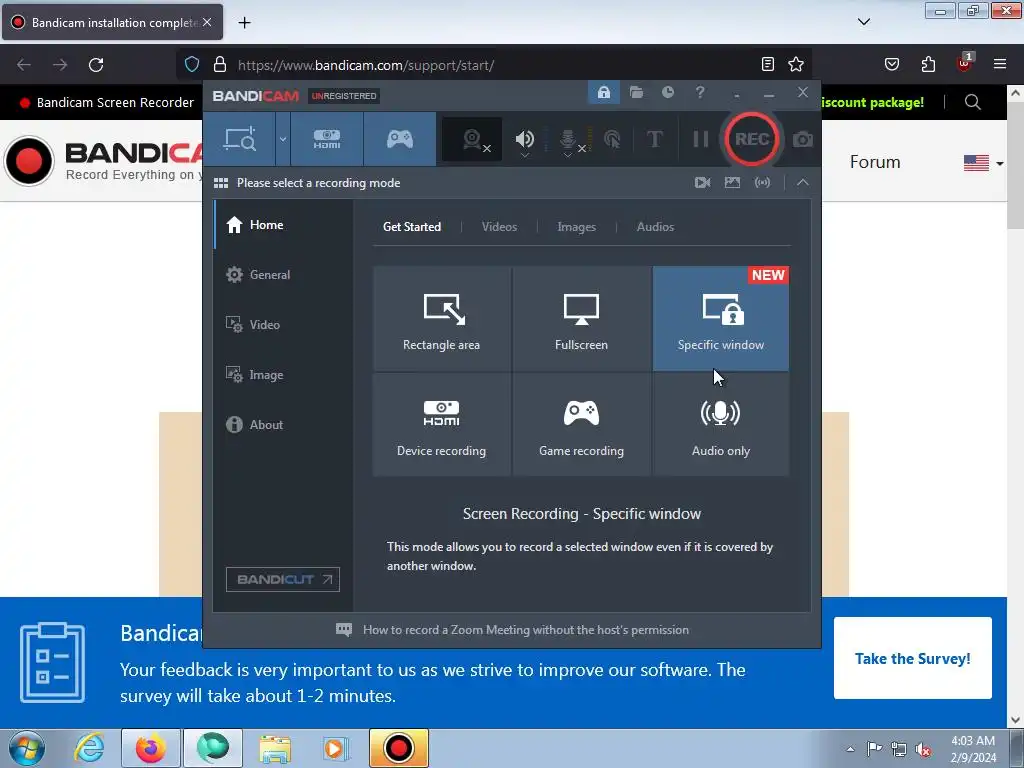Open the Windows Start menu
This screenshot has width=1024, height=768.
point(27,748)
